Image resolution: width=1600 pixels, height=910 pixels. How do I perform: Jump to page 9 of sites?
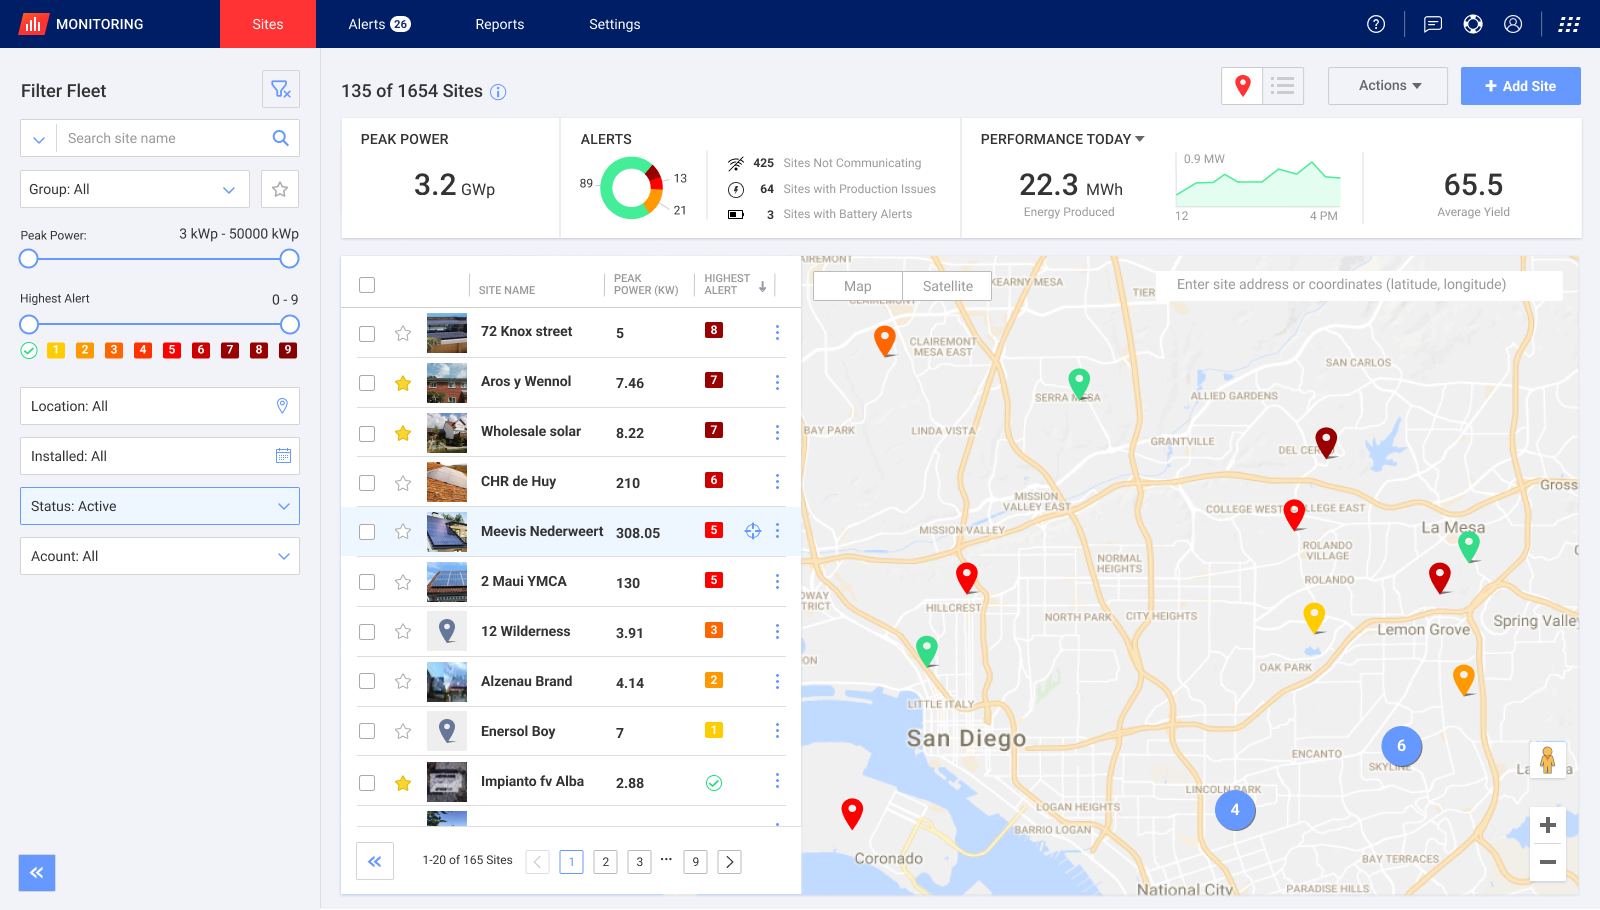(x=696, y=862)
